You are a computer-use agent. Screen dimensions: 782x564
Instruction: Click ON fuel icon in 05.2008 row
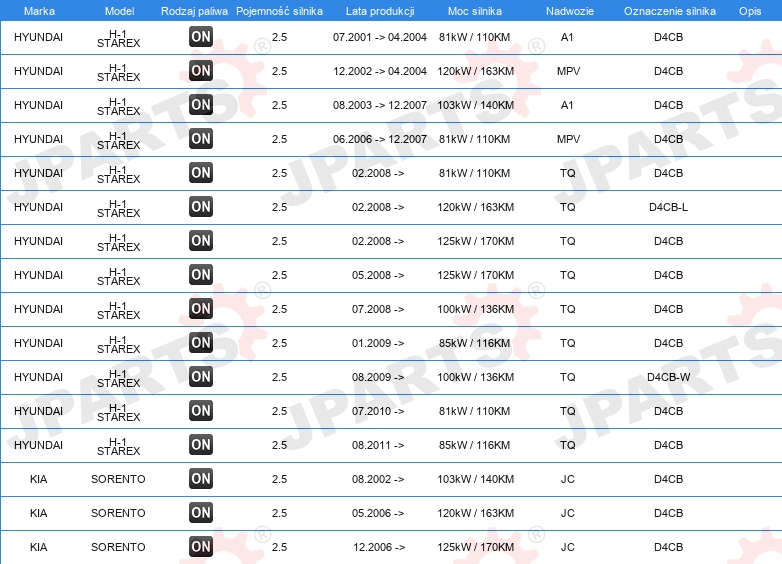click(x=201, y=274)
